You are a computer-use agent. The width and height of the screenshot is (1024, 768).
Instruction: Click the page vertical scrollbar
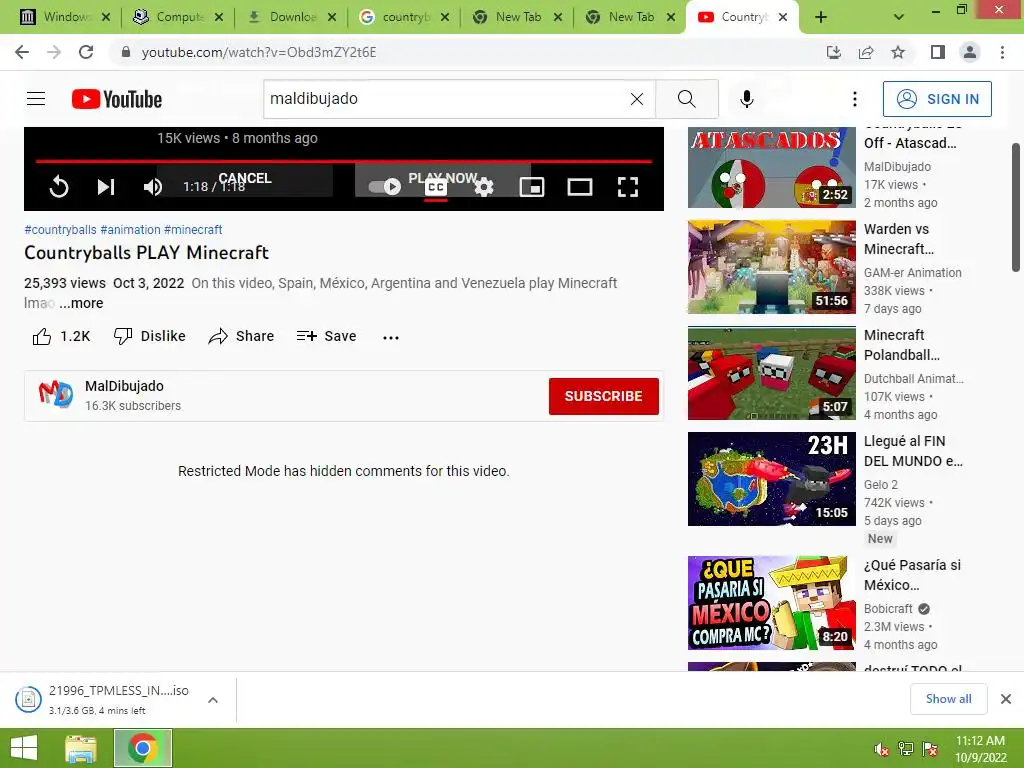click(x=1016, y=207)
